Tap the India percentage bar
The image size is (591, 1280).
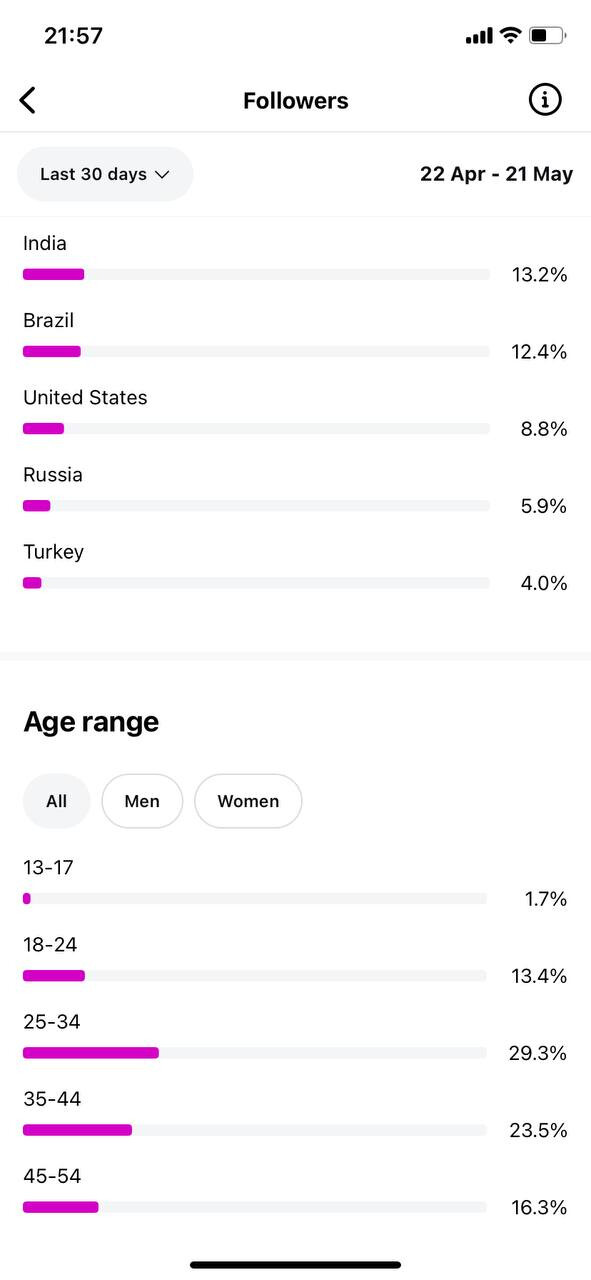coord(256,274)
